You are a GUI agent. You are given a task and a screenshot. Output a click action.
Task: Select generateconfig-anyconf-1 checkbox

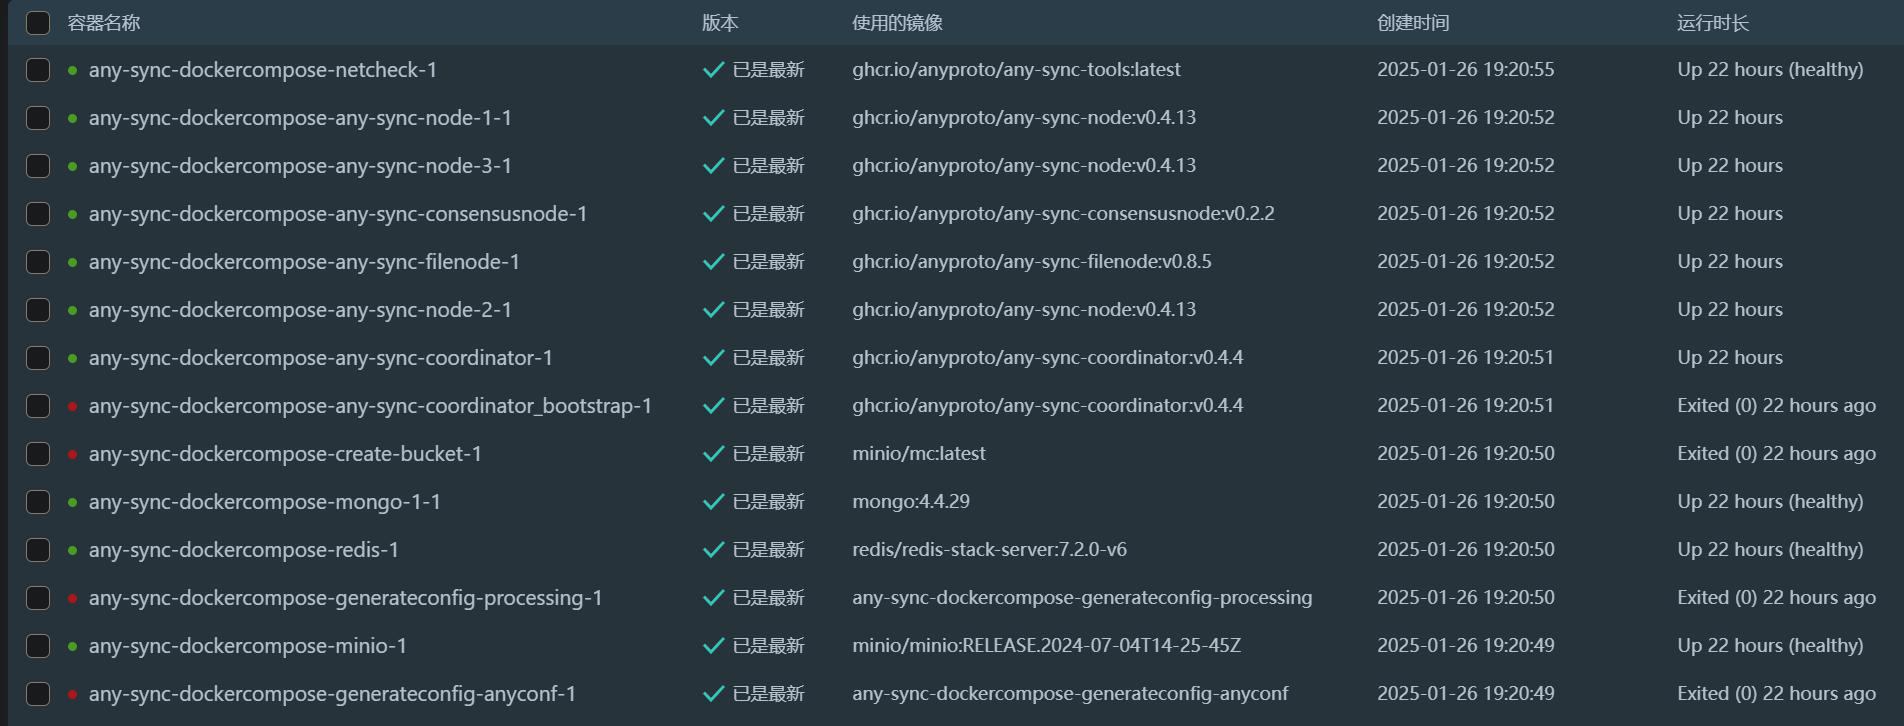click(x=38, y=694)
